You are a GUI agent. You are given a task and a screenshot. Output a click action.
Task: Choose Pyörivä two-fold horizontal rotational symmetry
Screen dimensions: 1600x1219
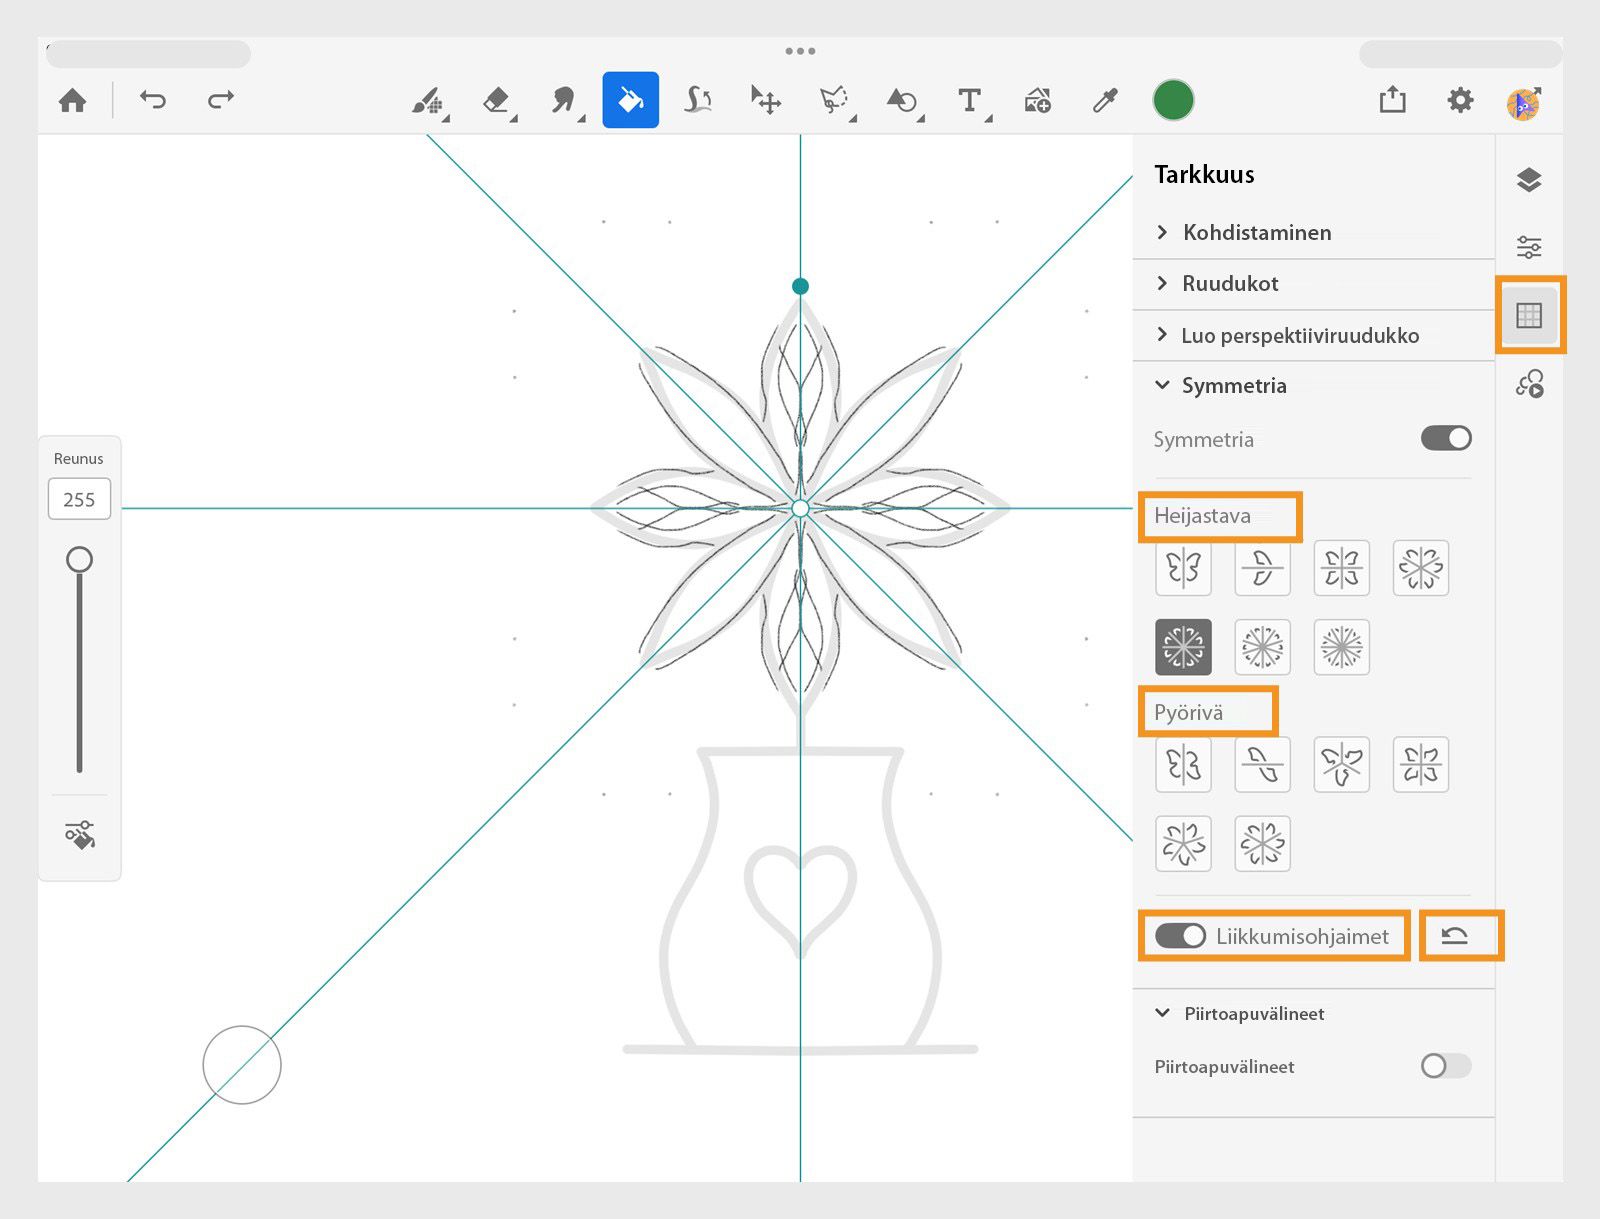(x=1262, y=765)
